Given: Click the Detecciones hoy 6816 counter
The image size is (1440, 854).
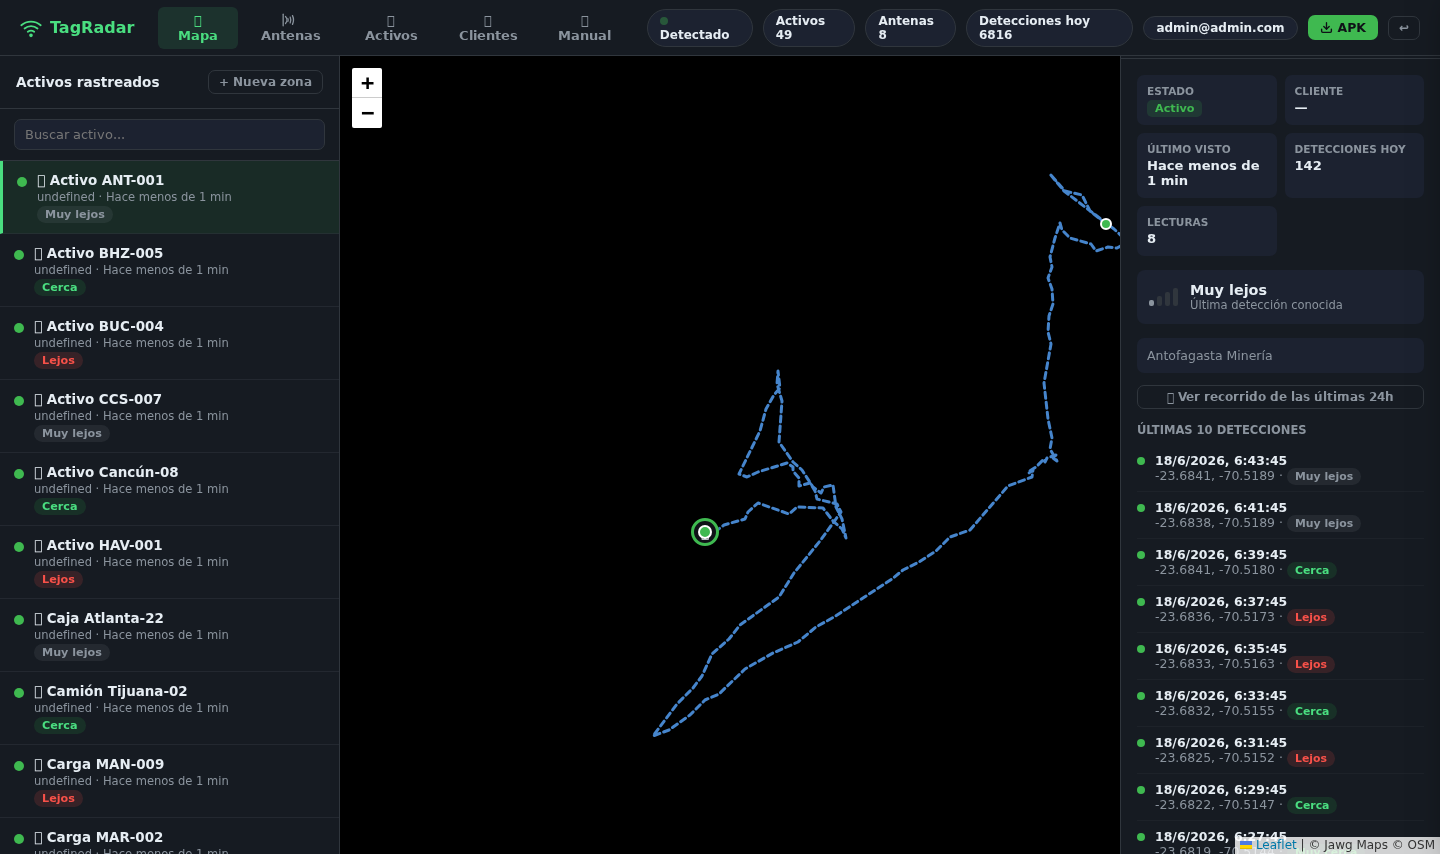Looking at the screenshot, I should pos(1049,28).
